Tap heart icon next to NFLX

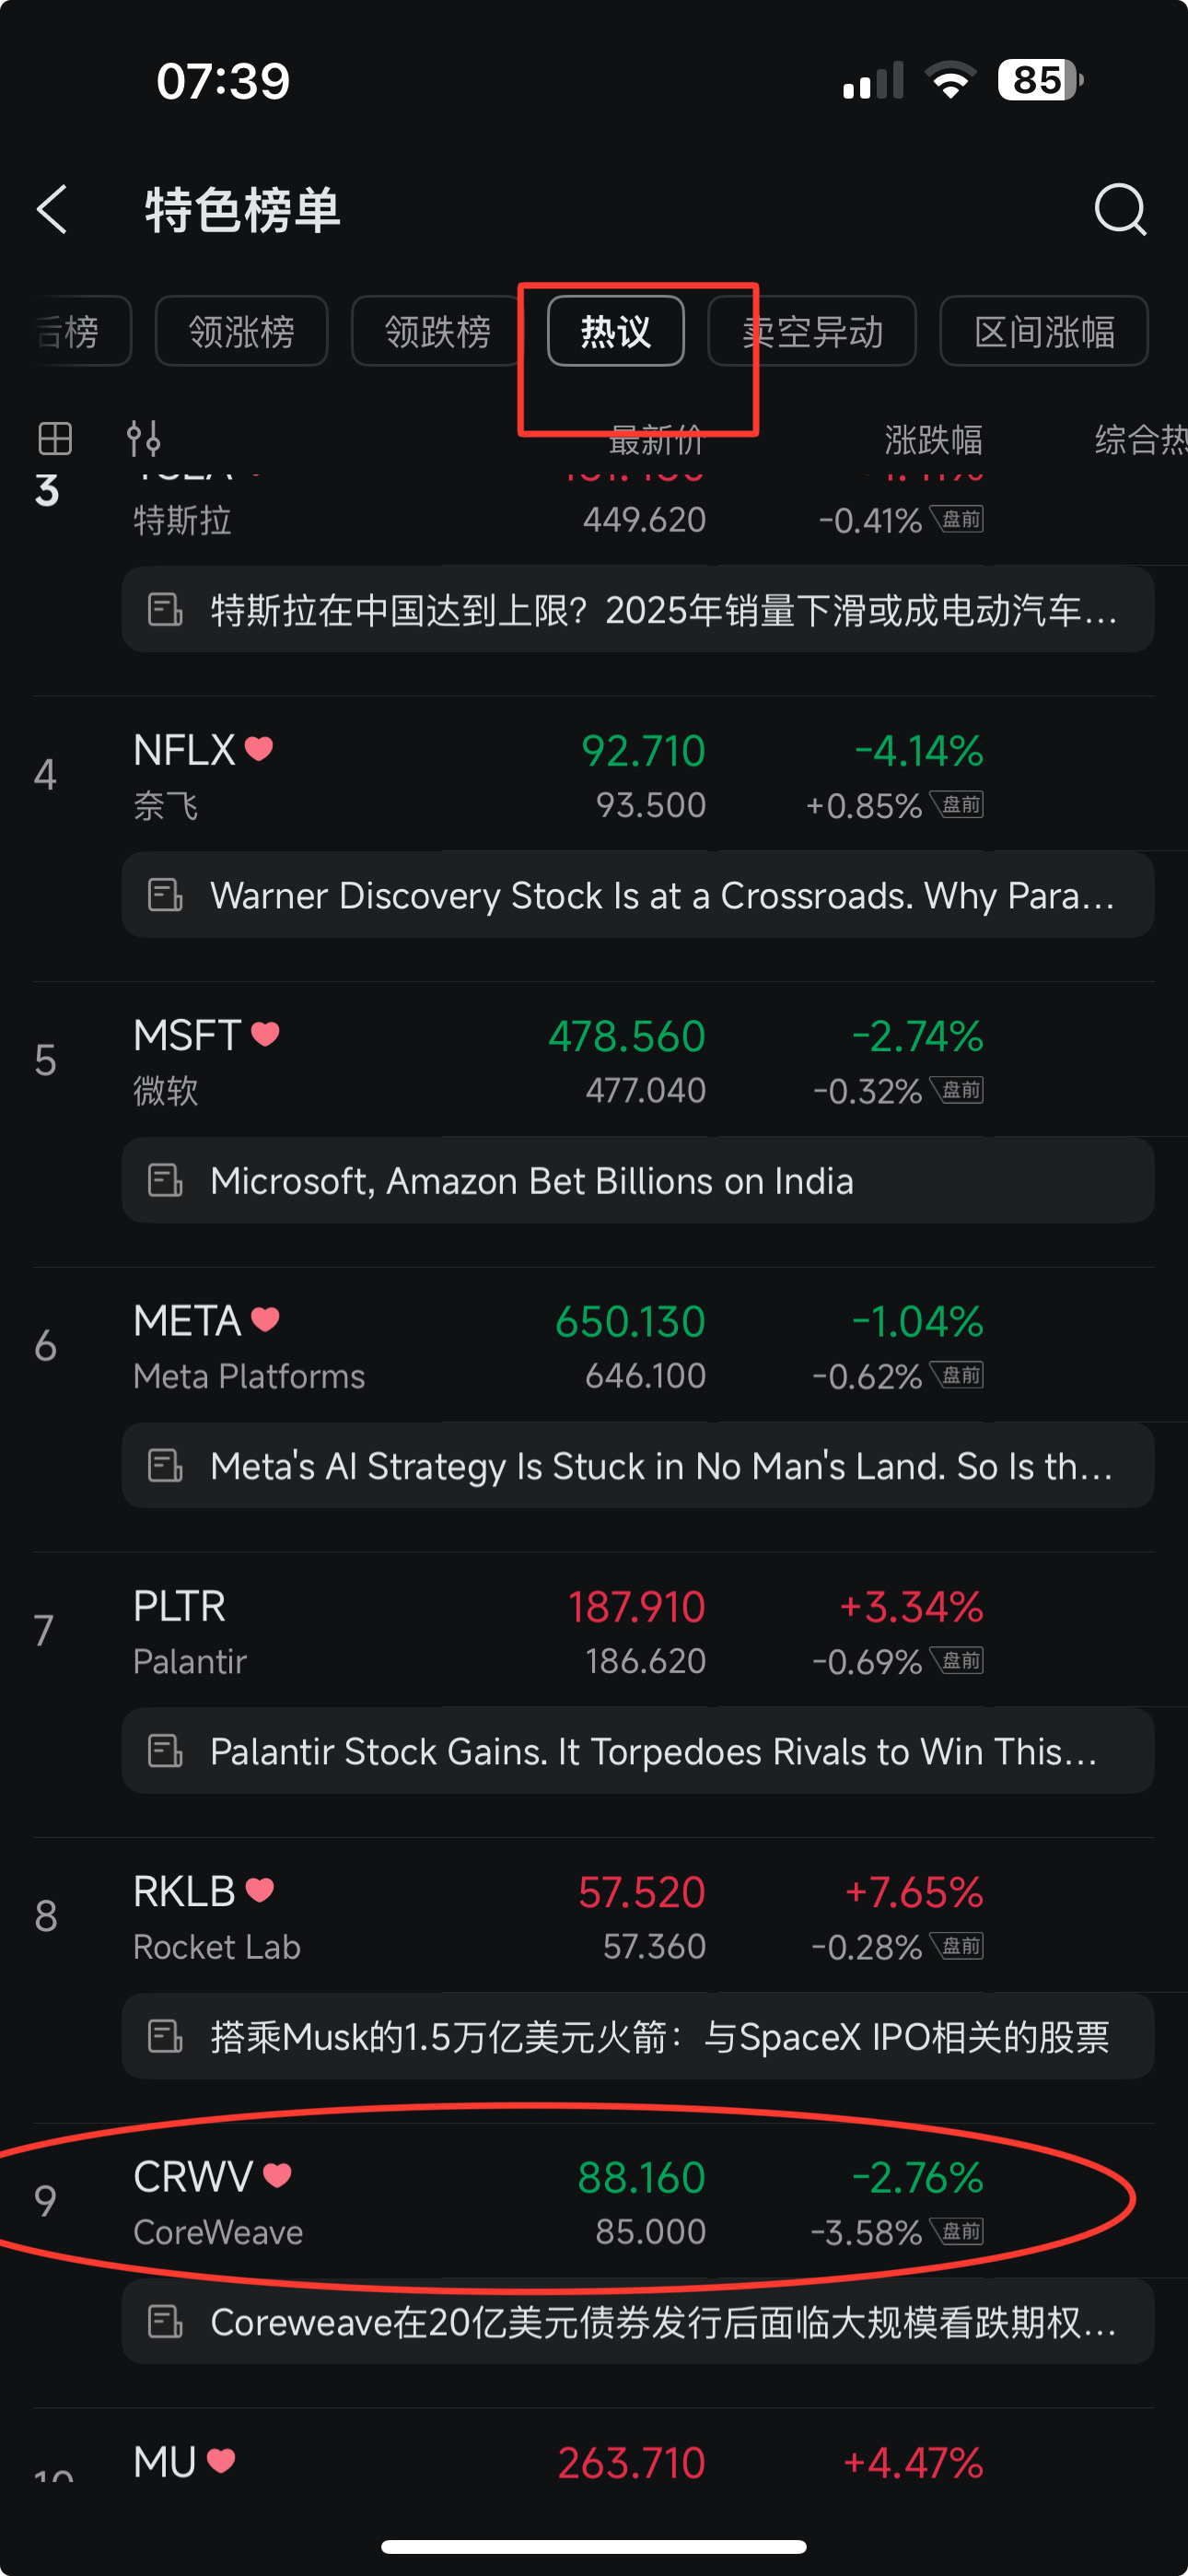(259, 748)
